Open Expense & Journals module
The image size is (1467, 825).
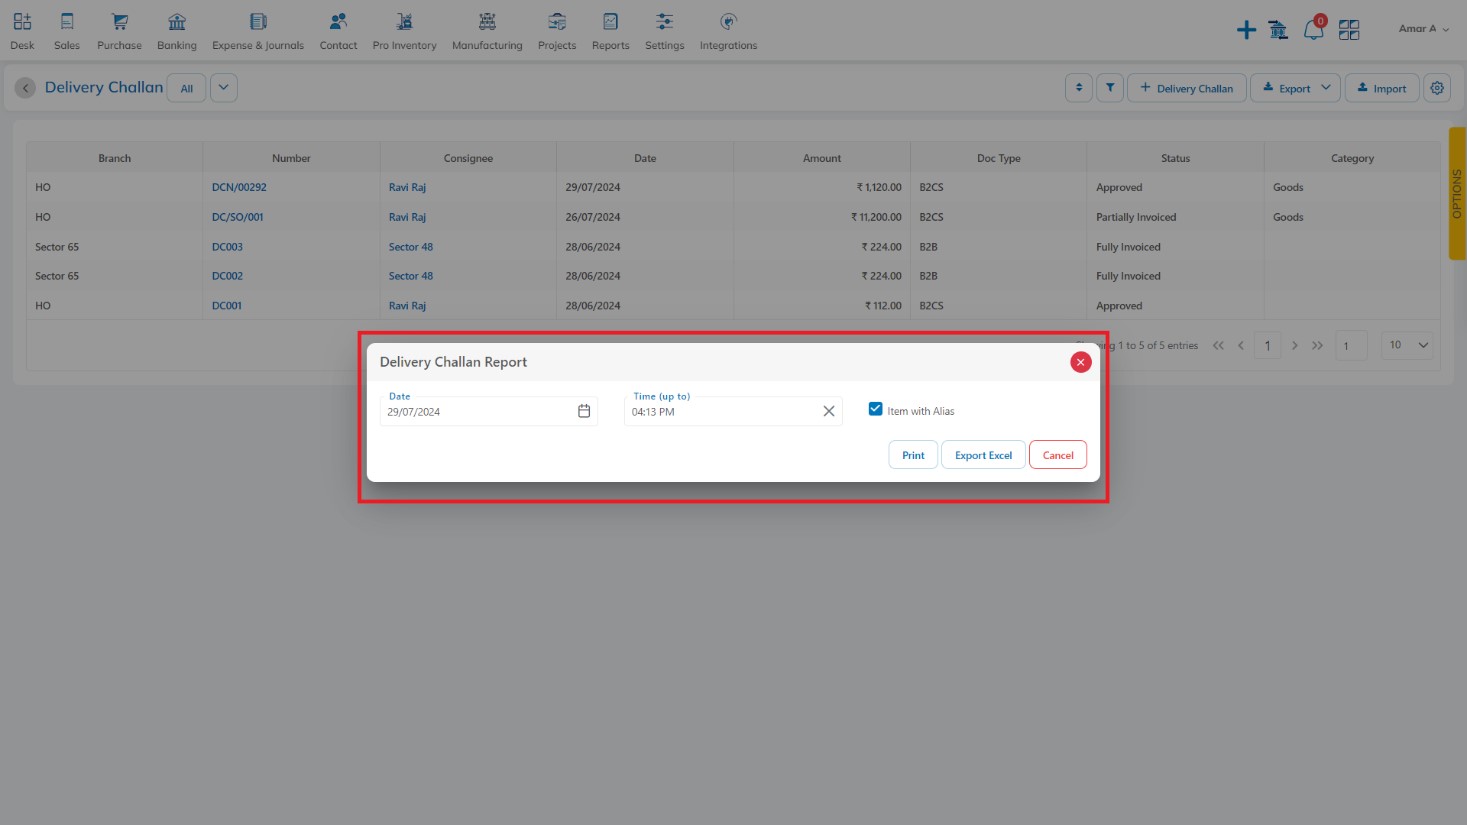[x=258, y=31]
